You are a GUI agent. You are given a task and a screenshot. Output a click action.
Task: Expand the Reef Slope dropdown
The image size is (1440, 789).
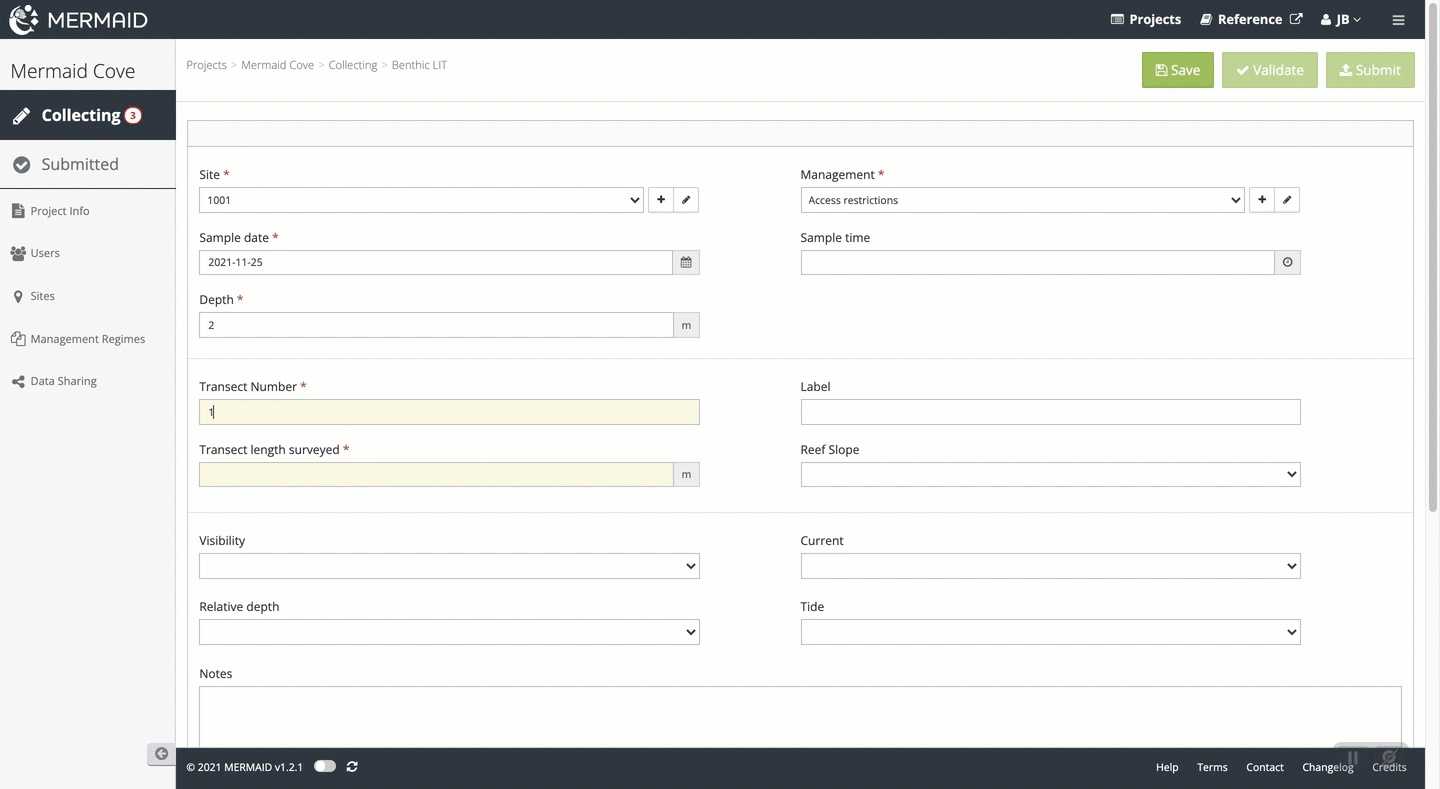(x=1050, y=474)
